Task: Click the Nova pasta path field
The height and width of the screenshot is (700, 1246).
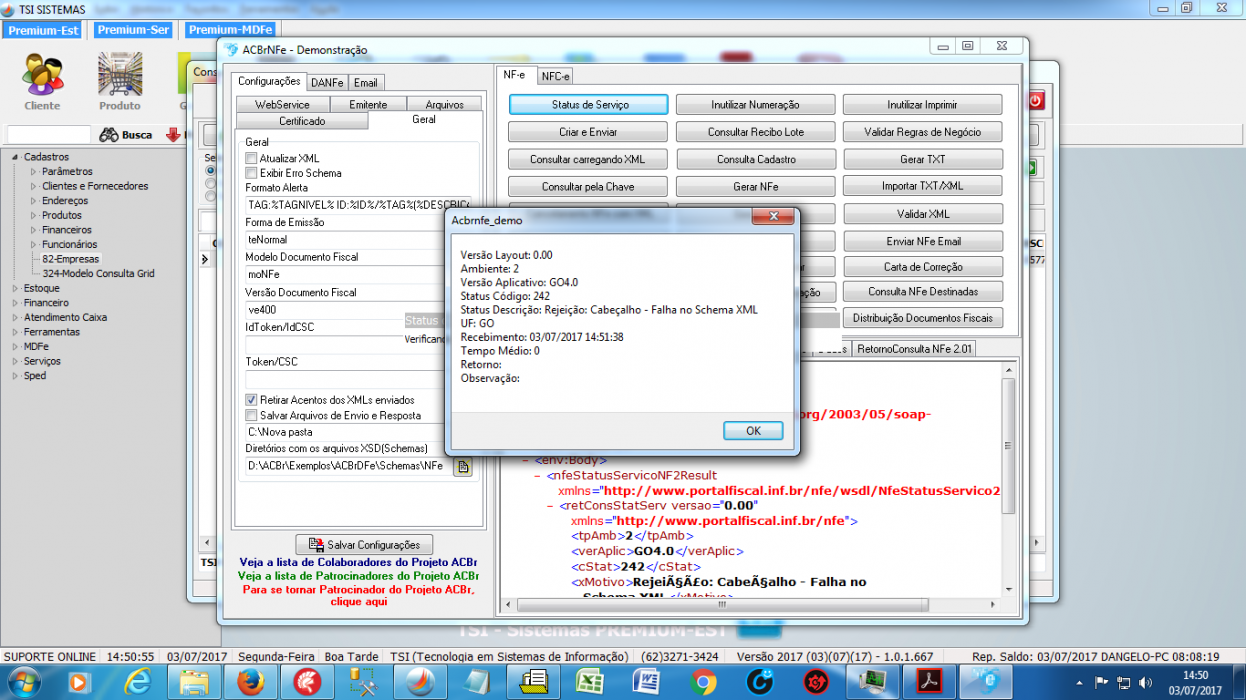Action: pos(358,432)
